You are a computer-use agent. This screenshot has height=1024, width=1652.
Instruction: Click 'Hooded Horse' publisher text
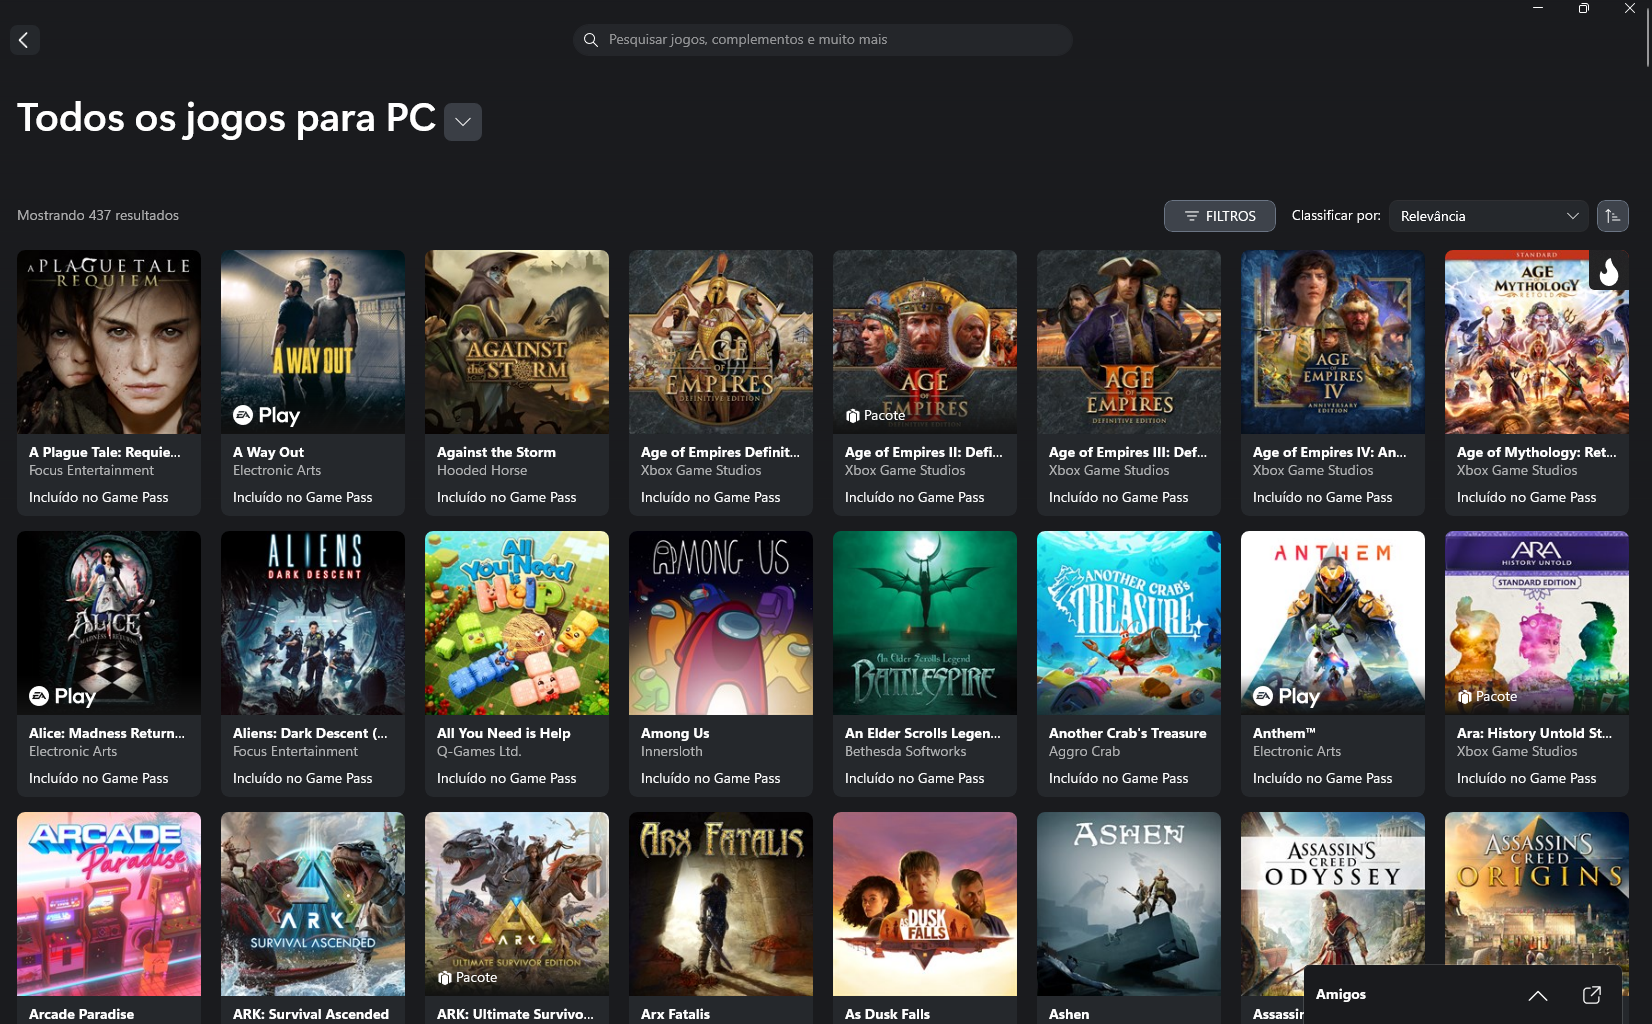(x=482, y=470)
